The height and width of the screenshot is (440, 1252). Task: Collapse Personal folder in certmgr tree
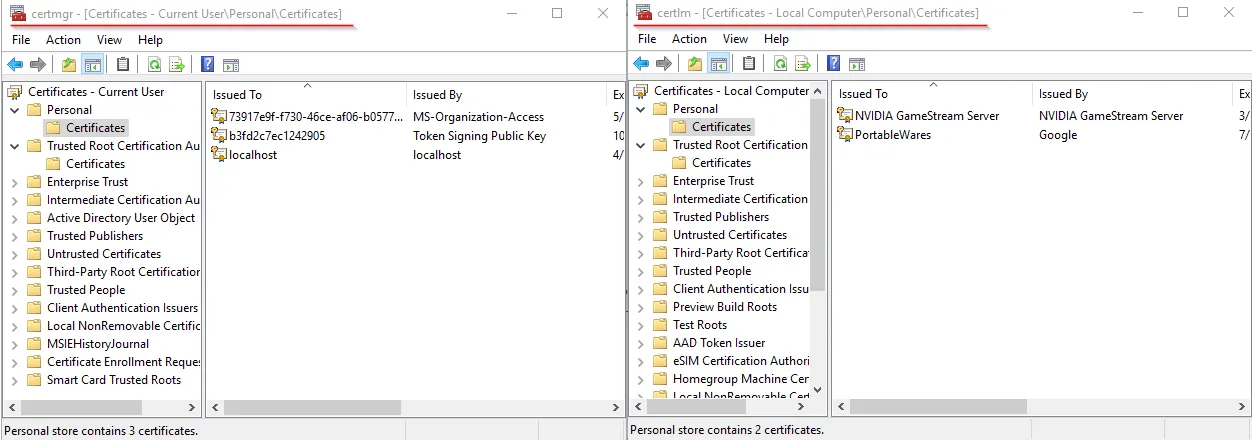pos(15,110)
